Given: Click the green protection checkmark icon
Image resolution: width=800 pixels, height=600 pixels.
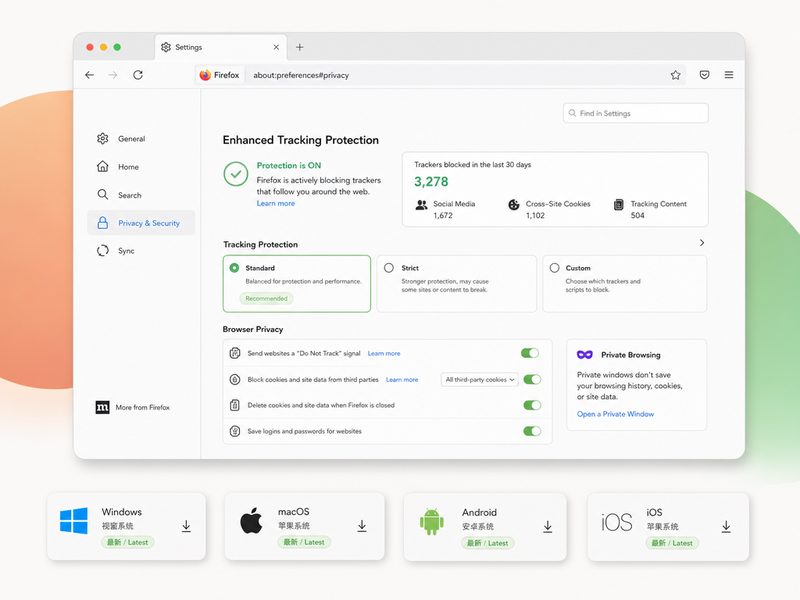Looking at the screenshot, I should (236, 174).
